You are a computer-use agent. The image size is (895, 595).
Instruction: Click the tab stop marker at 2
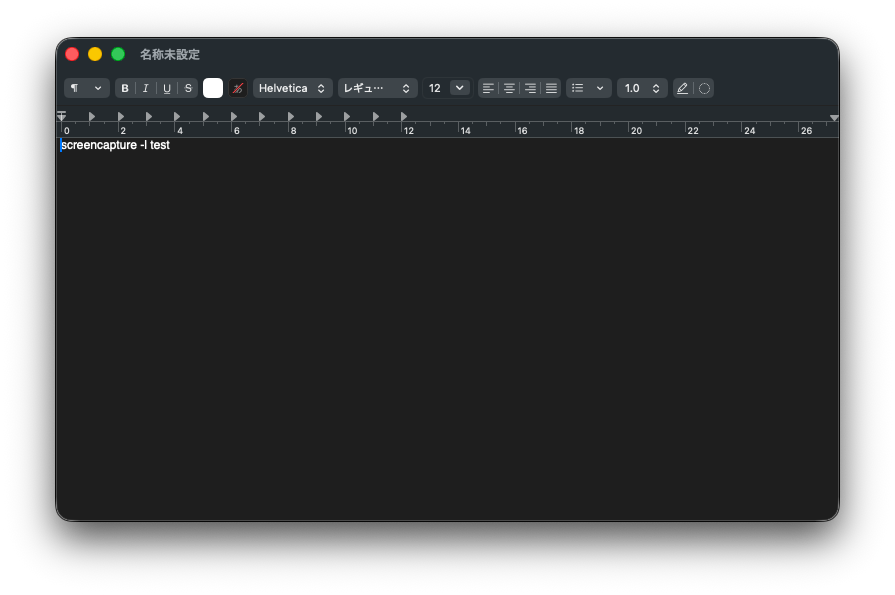tap(121, 116)
